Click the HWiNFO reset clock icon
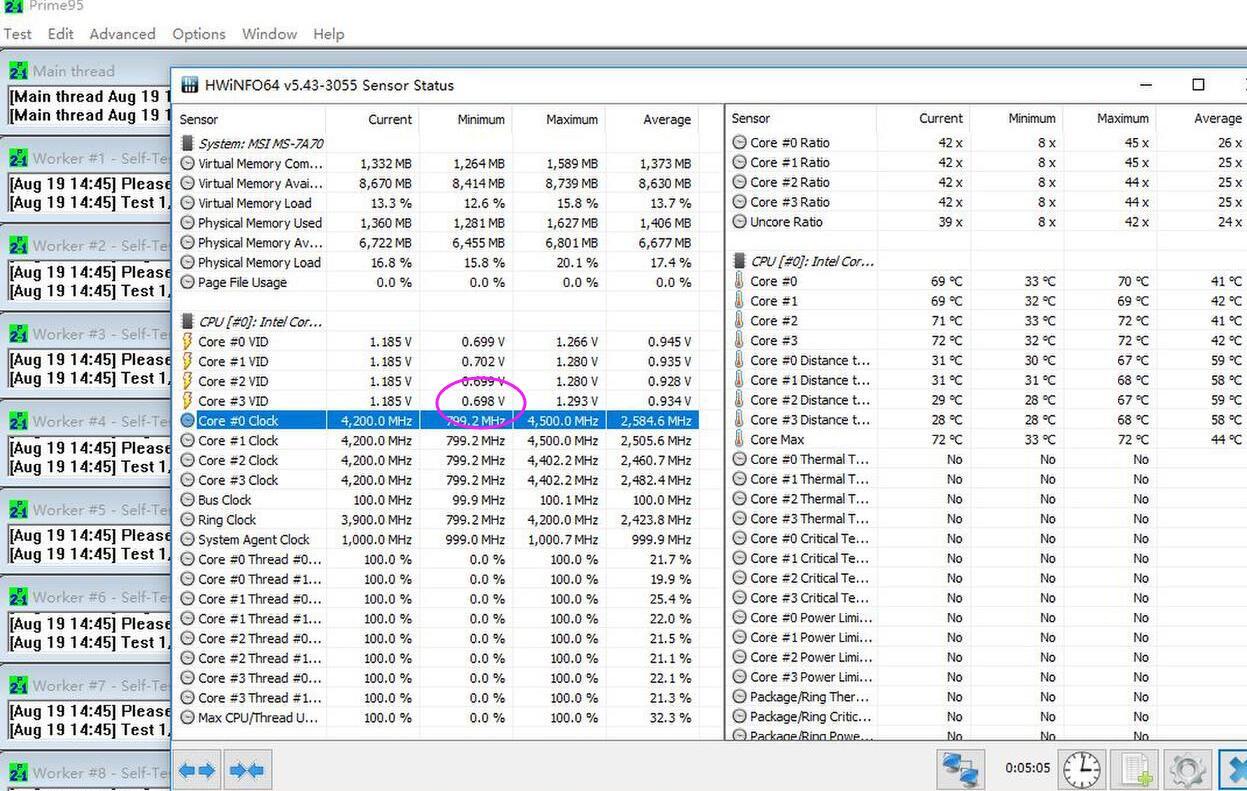The height and width of the screenshot is (791, 1247). click(1081, 769)
